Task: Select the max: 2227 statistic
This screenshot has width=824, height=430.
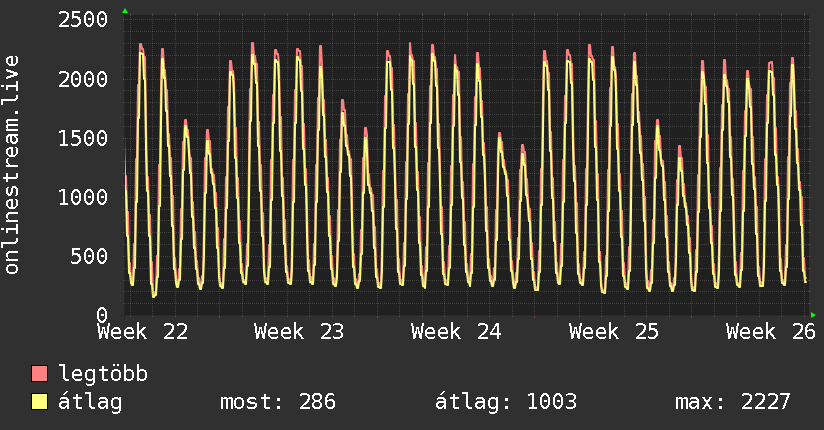Action: coord(733,402)
